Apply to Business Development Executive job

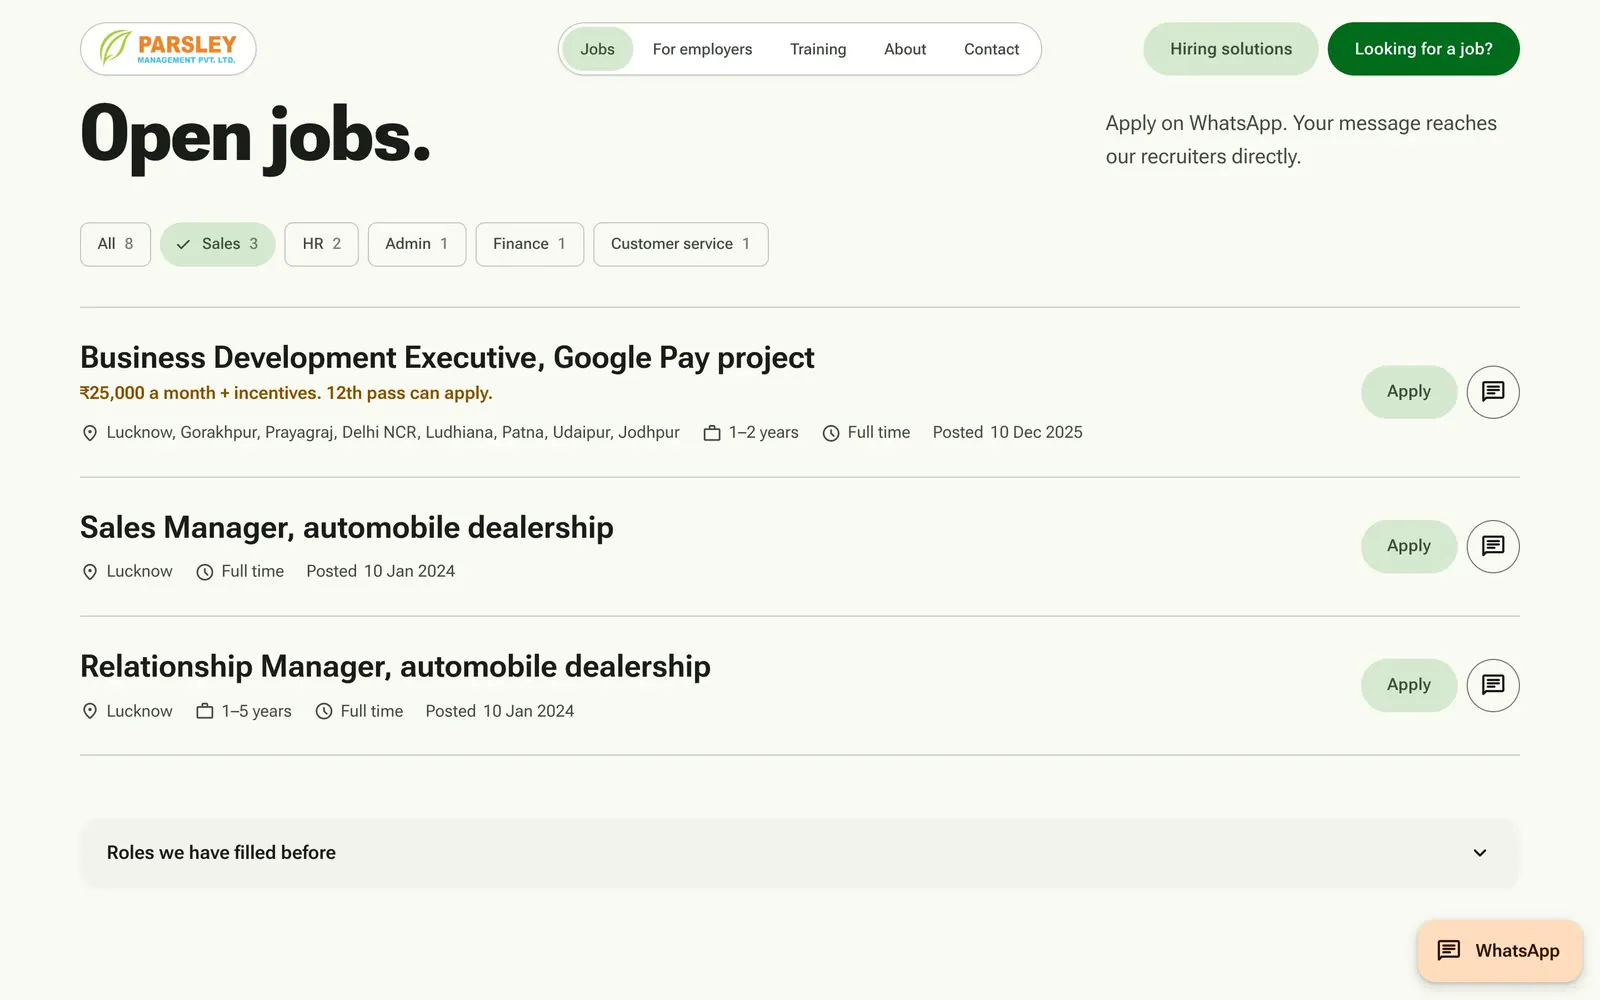(x=1408, y=392)
